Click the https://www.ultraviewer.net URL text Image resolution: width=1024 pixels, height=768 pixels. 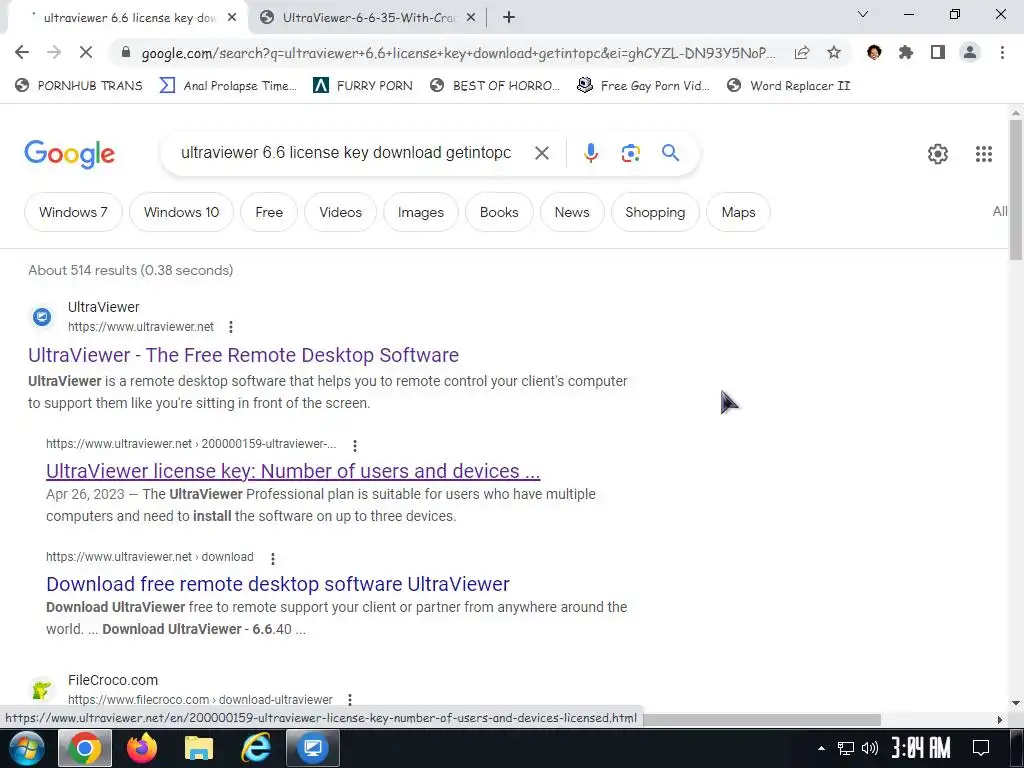141,327
